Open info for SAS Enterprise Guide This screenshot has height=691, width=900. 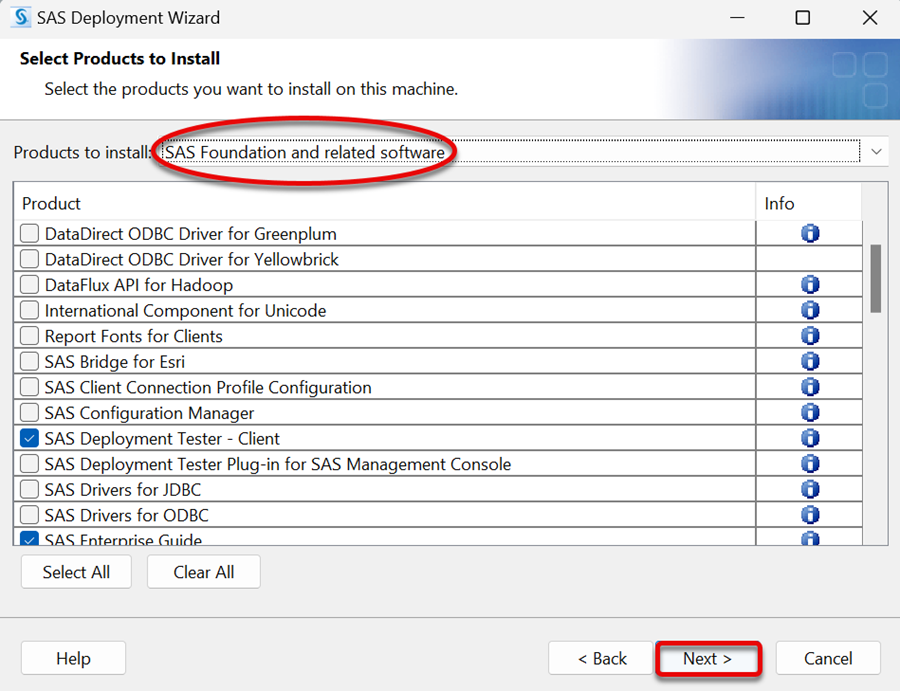coord(810,538)
